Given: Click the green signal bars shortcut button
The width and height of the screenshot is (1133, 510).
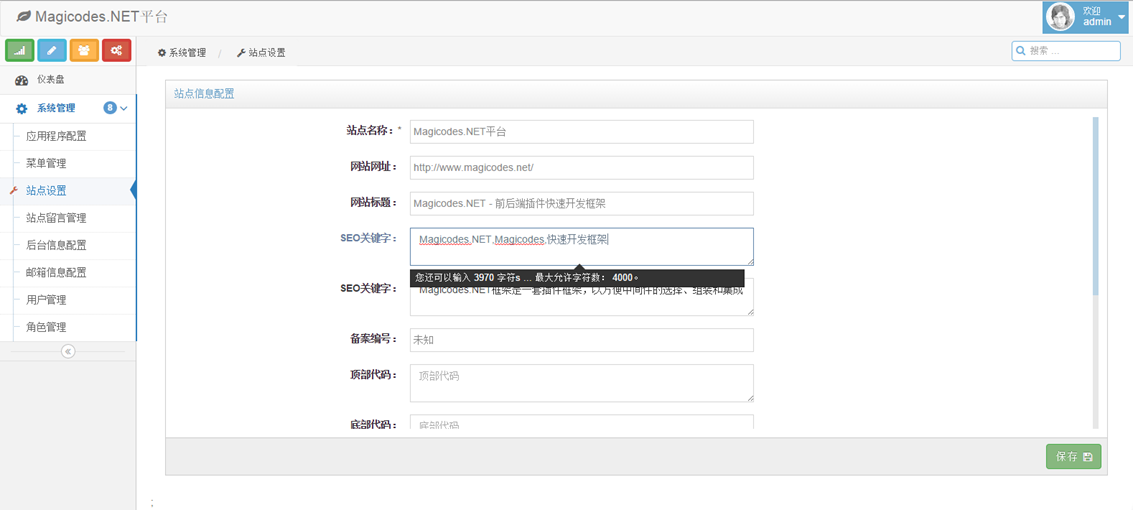Looking at the screenshot, I should tap(20, 51).
